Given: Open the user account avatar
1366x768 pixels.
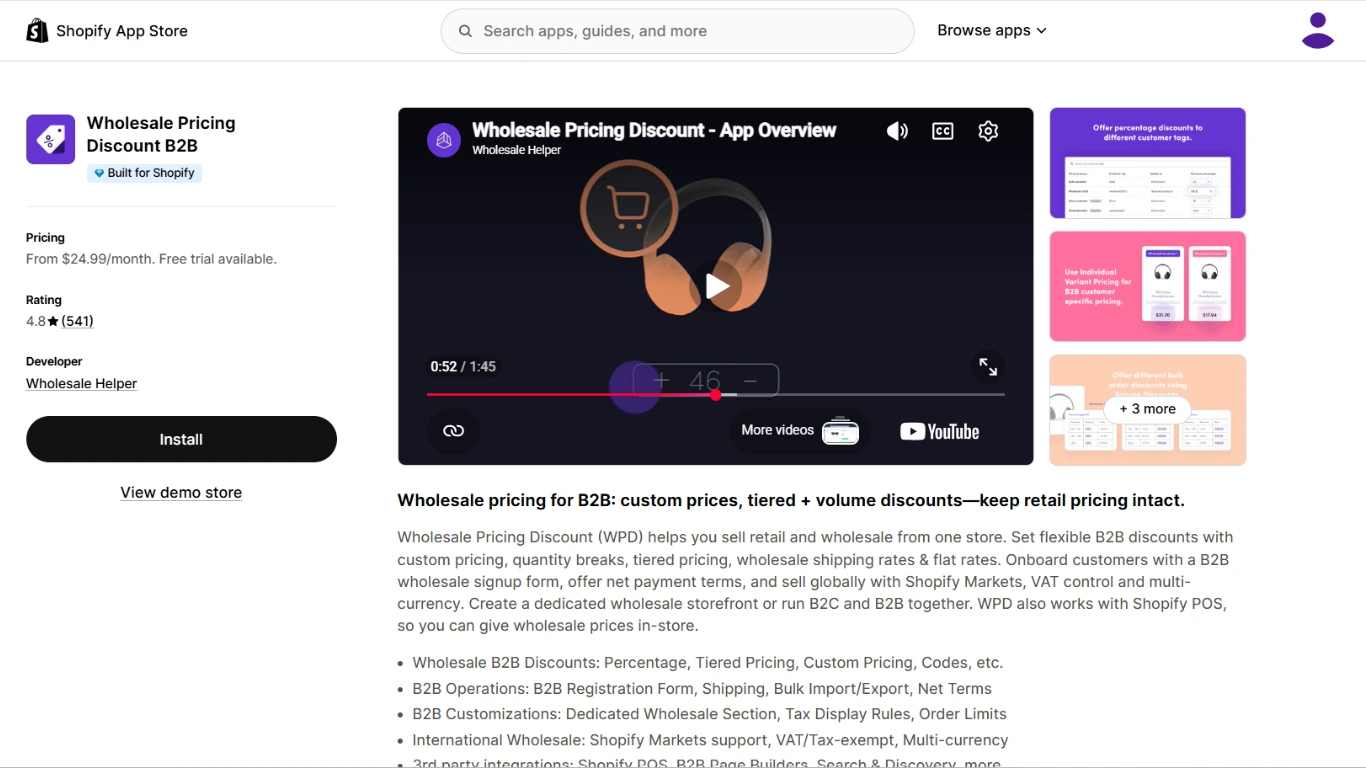Looking at the screenshot, I should (x=1318, y=31).
